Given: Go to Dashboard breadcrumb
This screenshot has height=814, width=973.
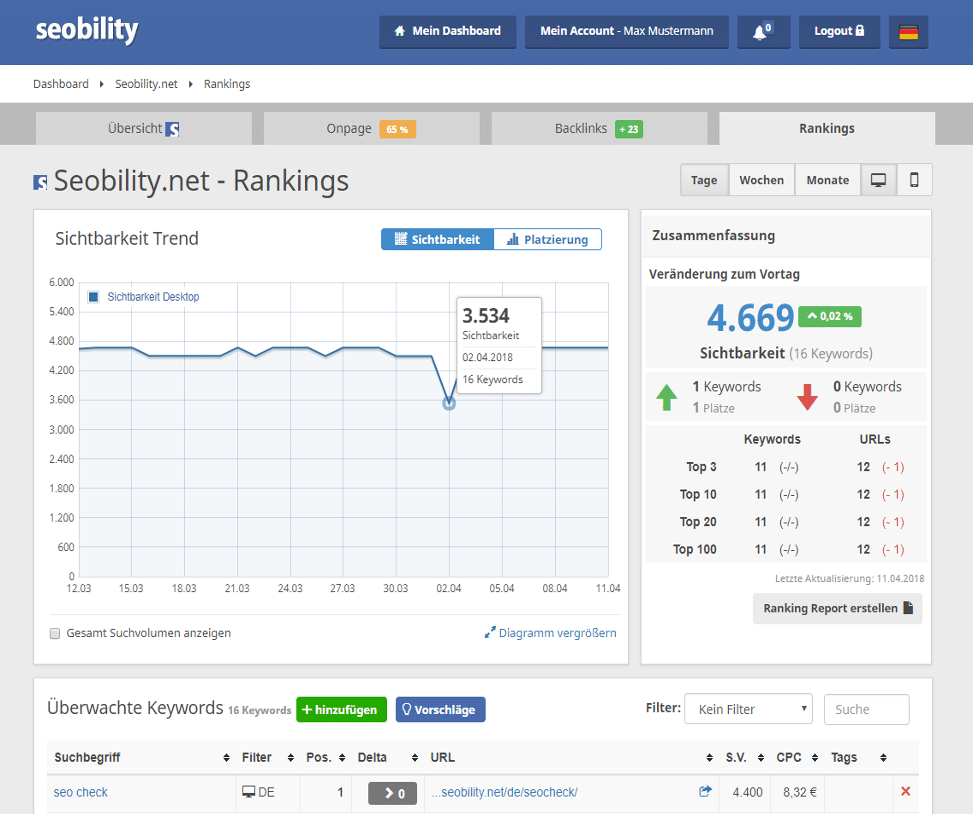Looking at the screenshot, I should tap(61, 84).
